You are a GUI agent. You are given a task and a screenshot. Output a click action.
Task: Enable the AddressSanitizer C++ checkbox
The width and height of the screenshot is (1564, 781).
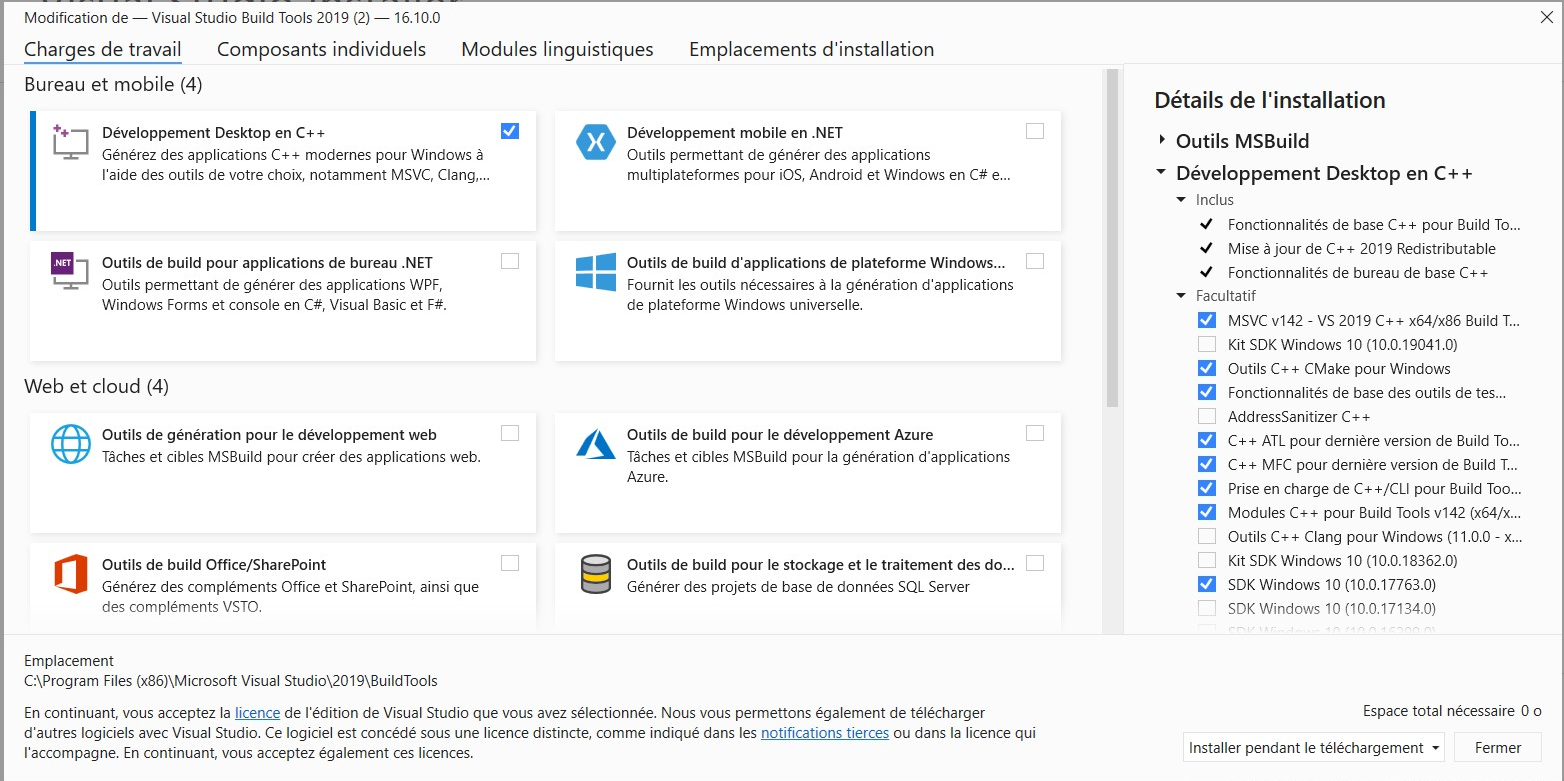(x=1207, y=416)
